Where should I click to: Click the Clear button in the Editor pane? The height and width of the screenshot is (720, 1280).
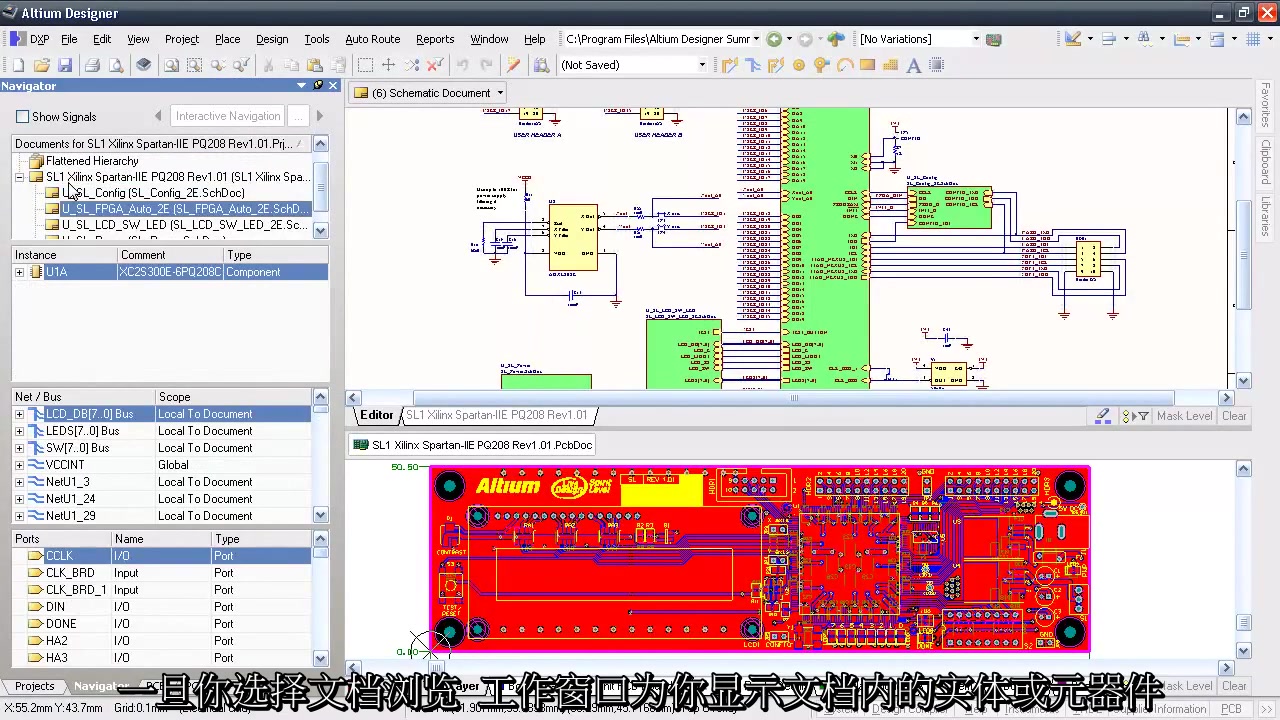1234,415
